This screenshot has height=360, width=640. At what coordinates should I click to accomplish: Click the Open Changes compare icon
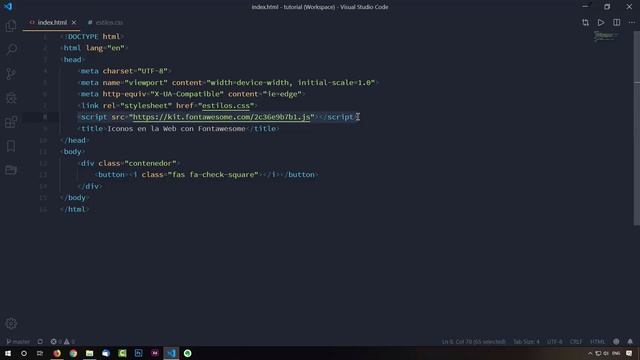click(x=585, y=22)
